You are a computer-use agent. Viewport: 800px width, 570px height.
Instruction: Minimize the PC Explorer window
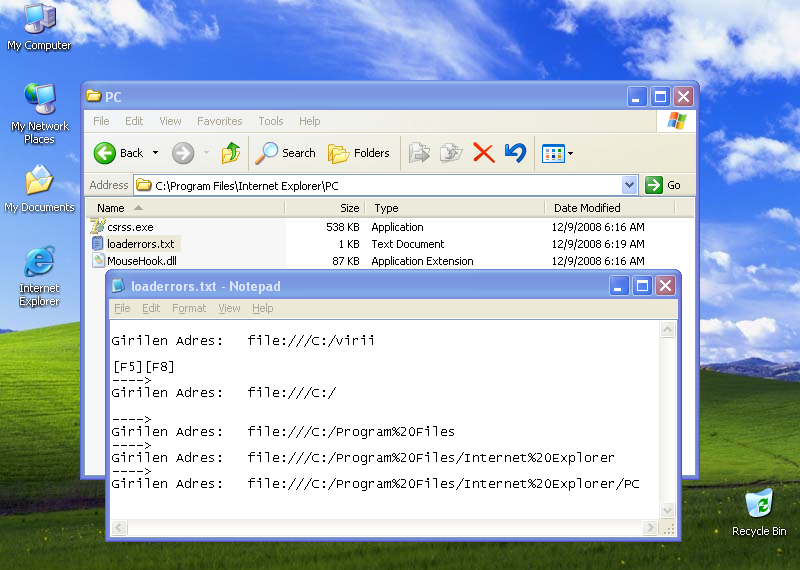coord(636,96)
